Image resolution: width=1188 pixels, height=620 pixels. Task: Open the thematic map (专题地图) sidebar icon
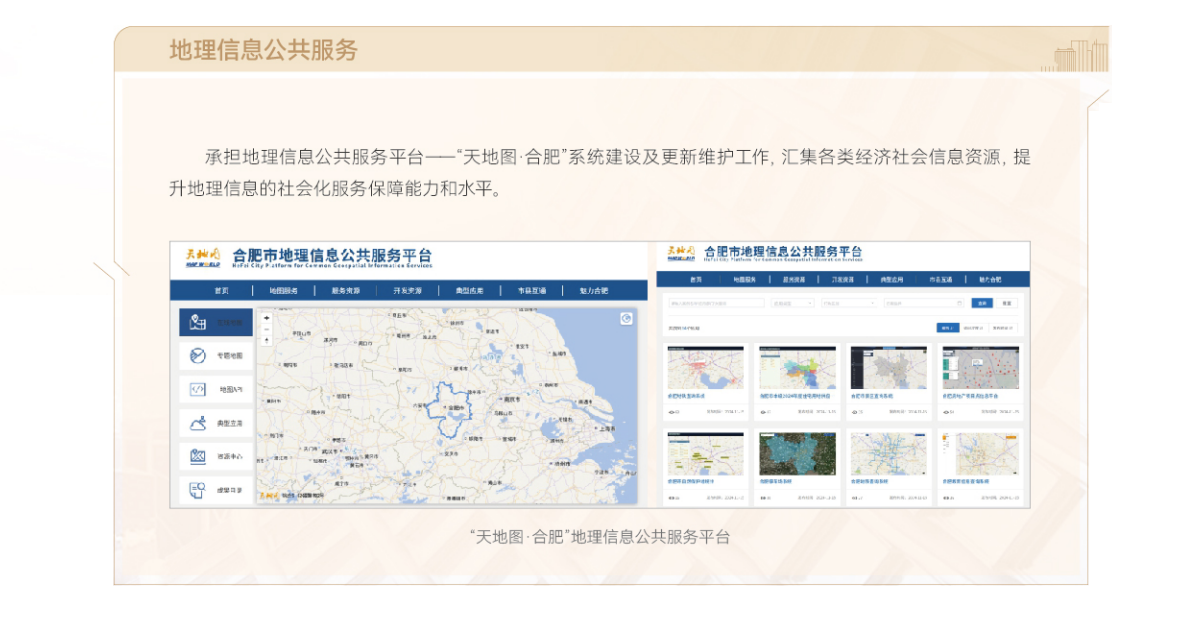pos(198,355)
